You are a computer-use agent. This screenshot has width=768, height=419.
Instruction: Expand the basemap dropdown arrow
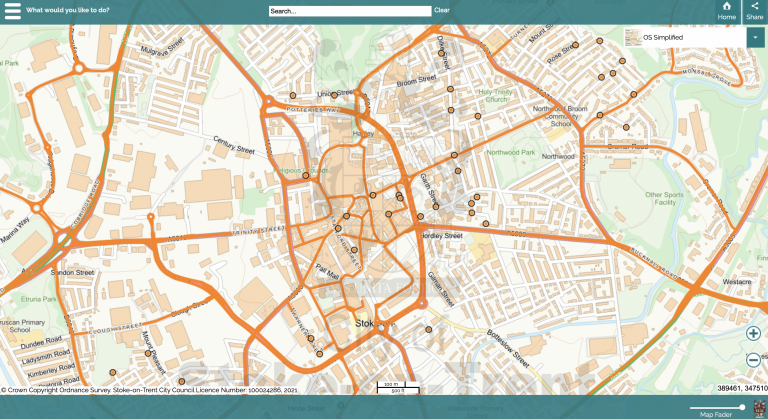pos(755,38)
